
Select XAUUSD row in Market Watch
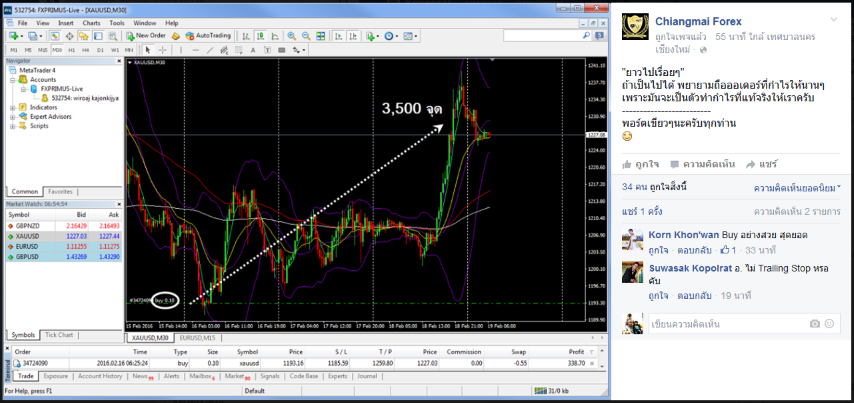tap(64, 236)
